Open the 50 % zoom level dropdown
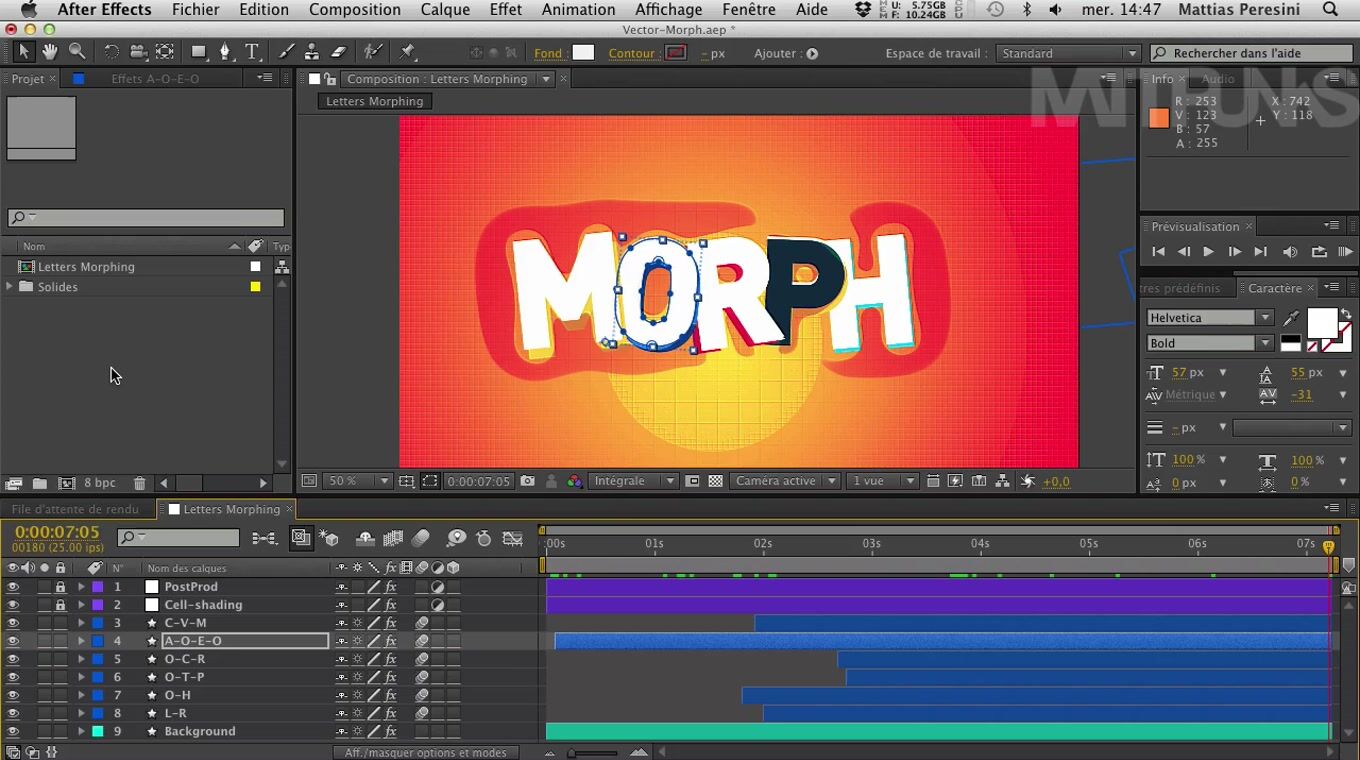Viewport: 1360px width, 760px height. click(x=357, y=481)
